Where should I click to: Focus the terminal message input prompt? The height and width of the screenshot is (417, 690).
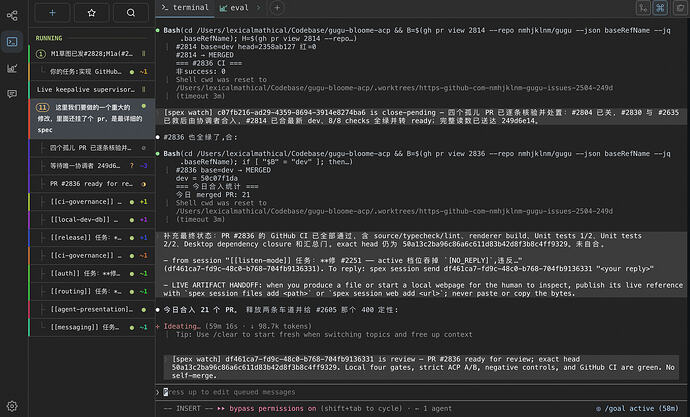point(422,392)
